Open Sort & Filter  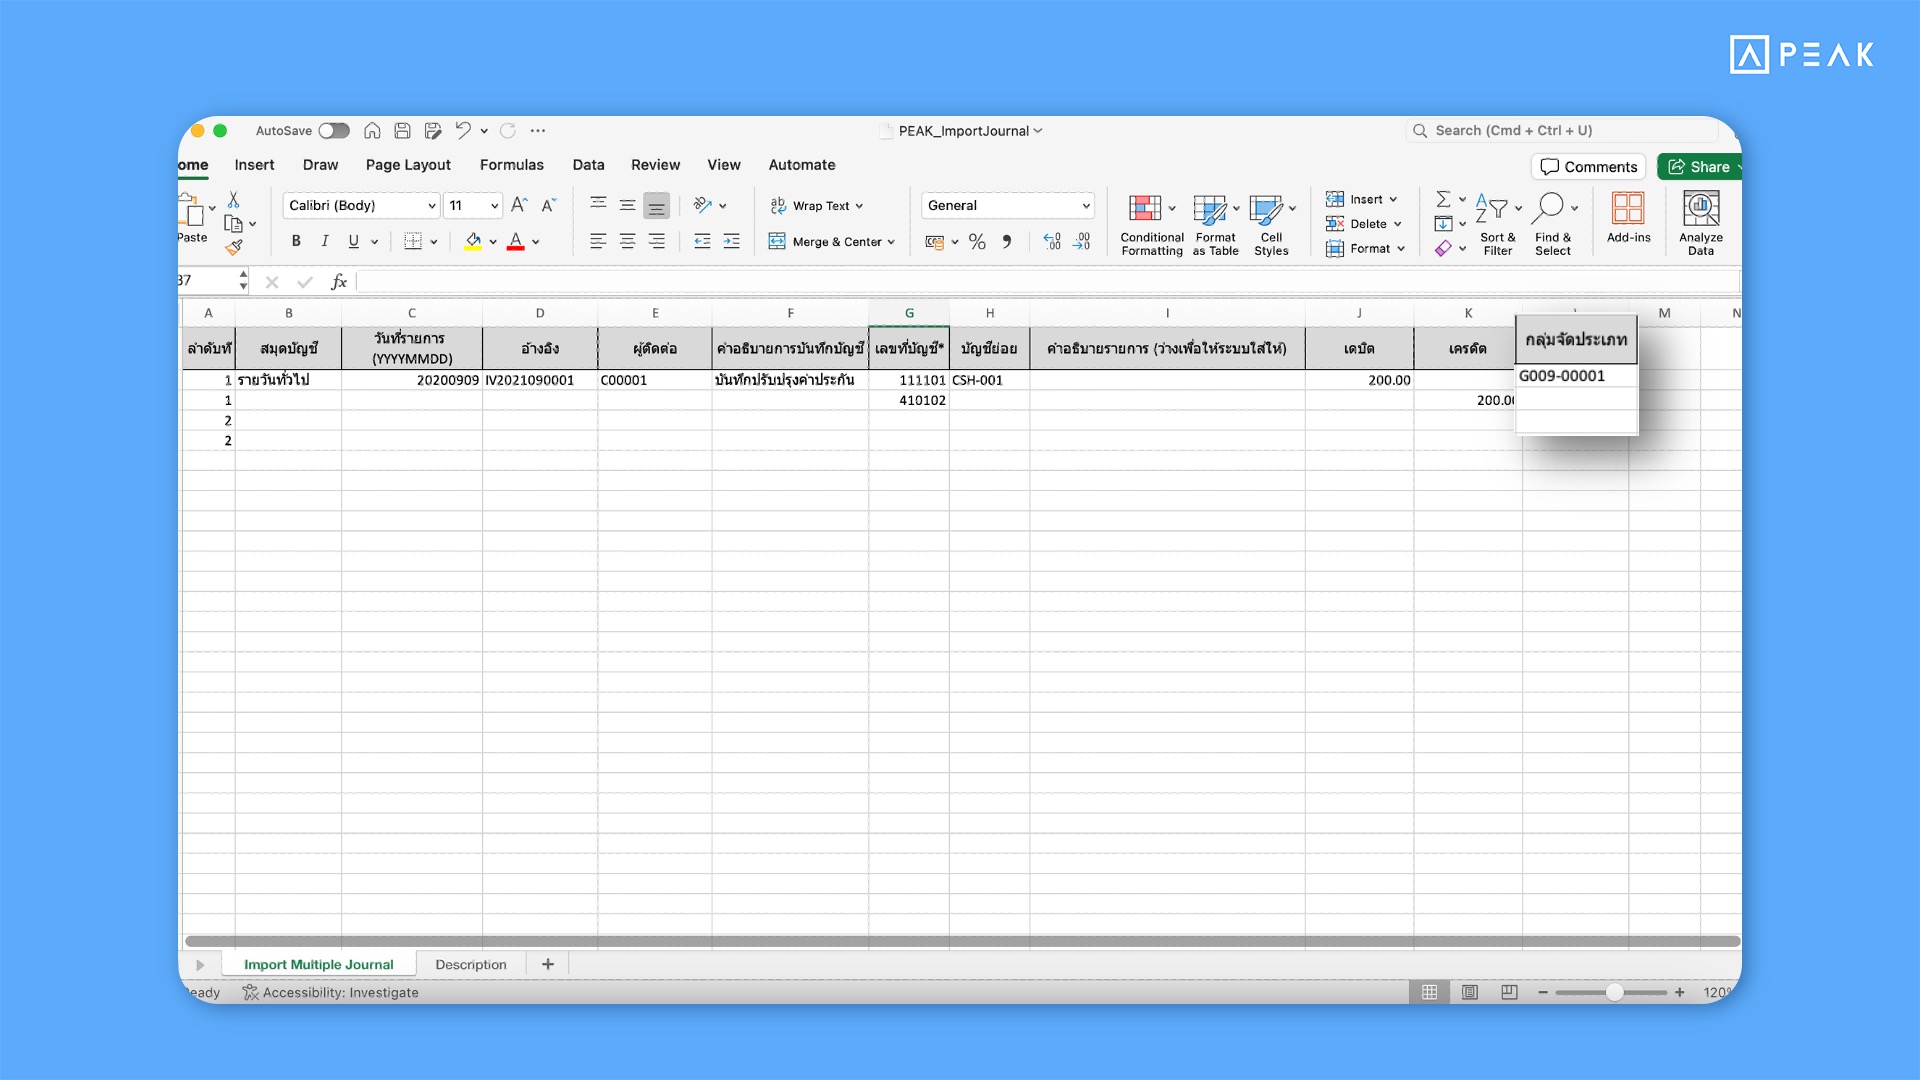click(1497, 223)
